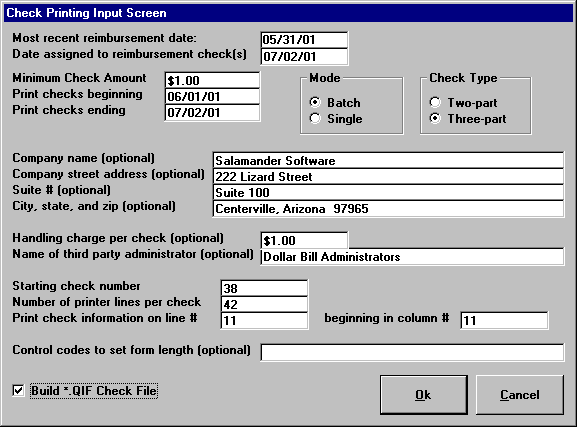Click the empty control codes form length field

point(412,352)
